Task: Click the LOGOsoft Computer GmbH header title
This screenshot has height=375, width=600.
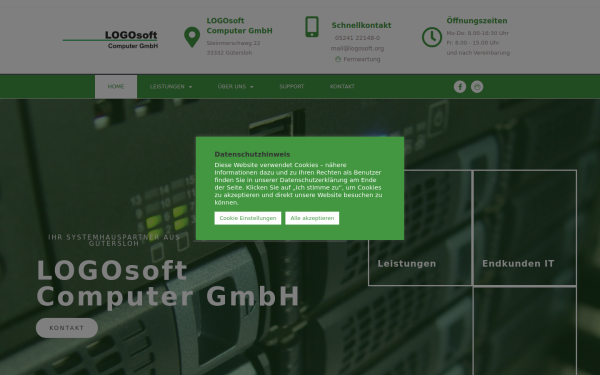Action: click(x=240, y=26)
